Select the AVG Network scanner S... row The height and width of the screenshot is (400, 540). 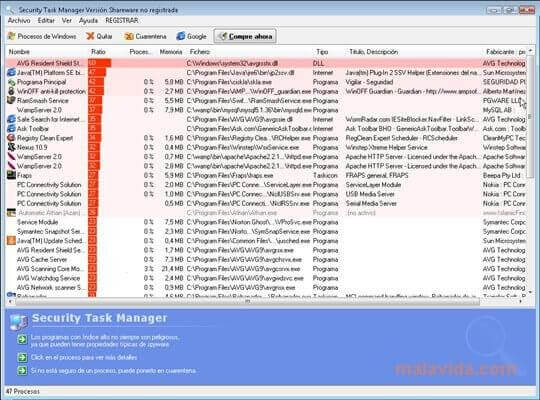click(x=266, y=287)
